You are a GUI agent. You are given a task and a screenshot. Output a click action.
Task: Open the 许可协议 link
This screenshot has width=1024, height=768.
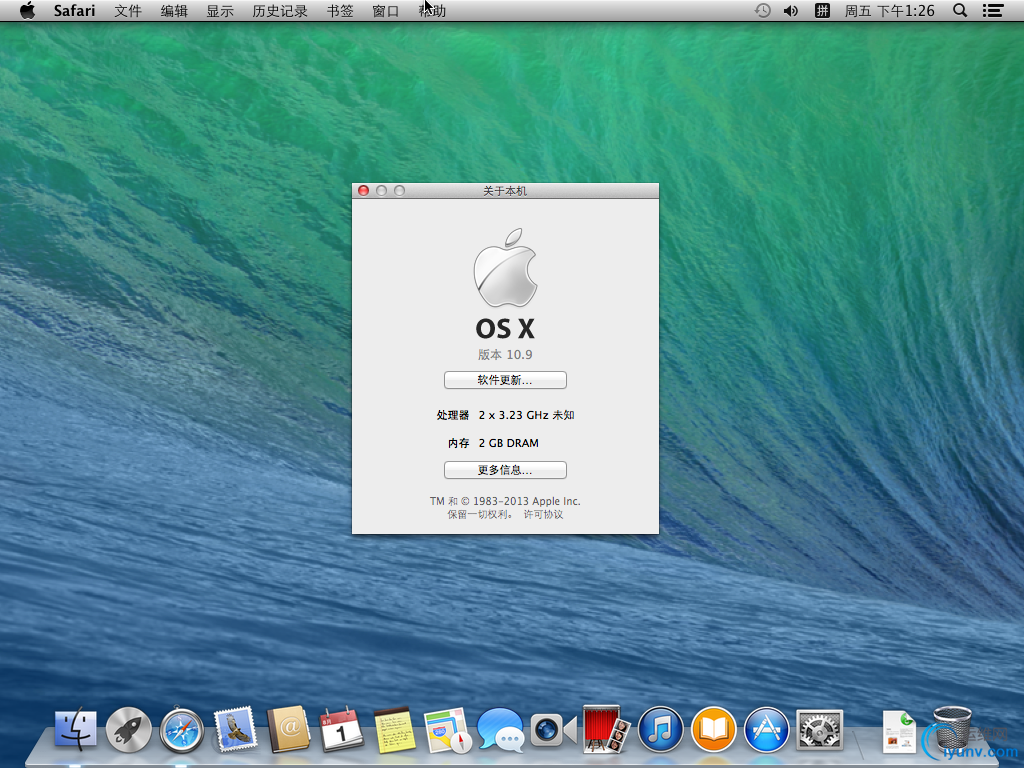point(543,515)
